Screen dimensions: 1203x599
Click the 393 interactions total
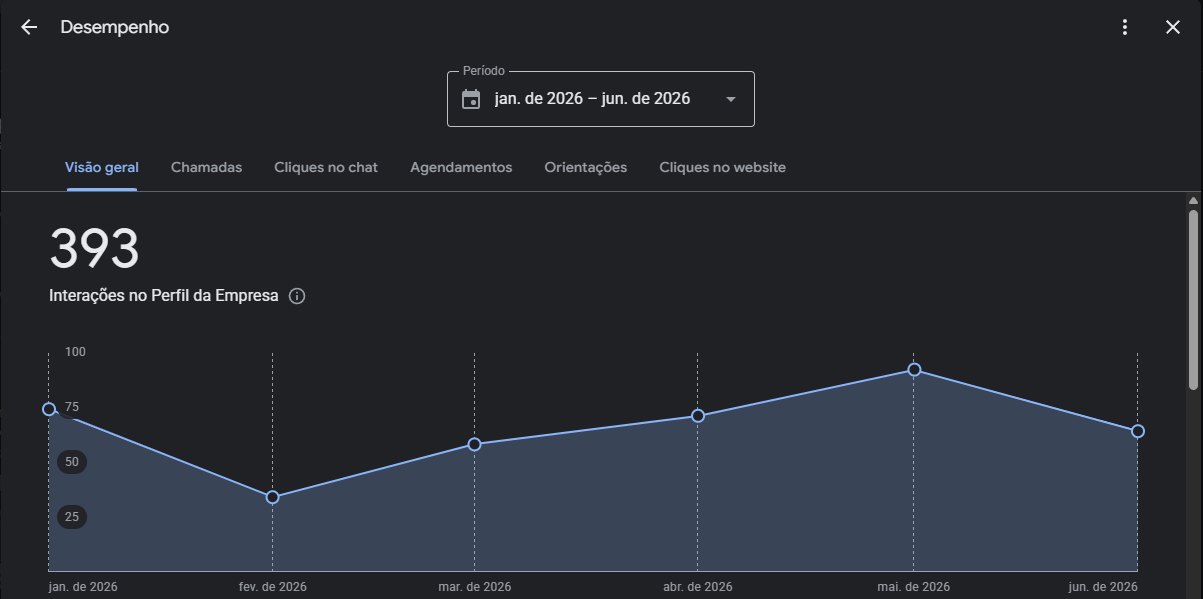pos(94,248)
